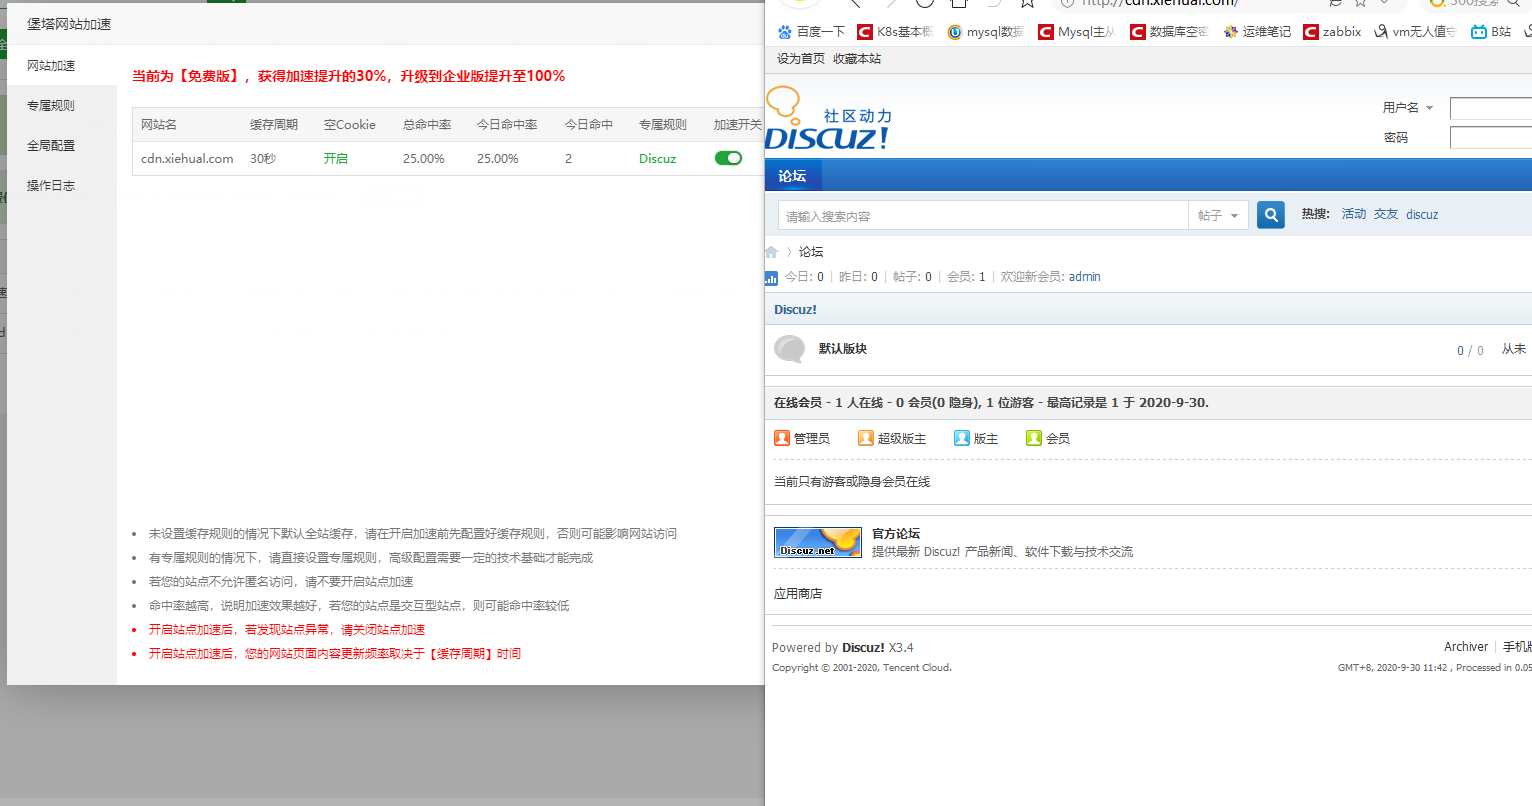This screenshot has width=1532, height=806.
Task: Expand the 帖子 search type dropdown
Action: 1218,216
